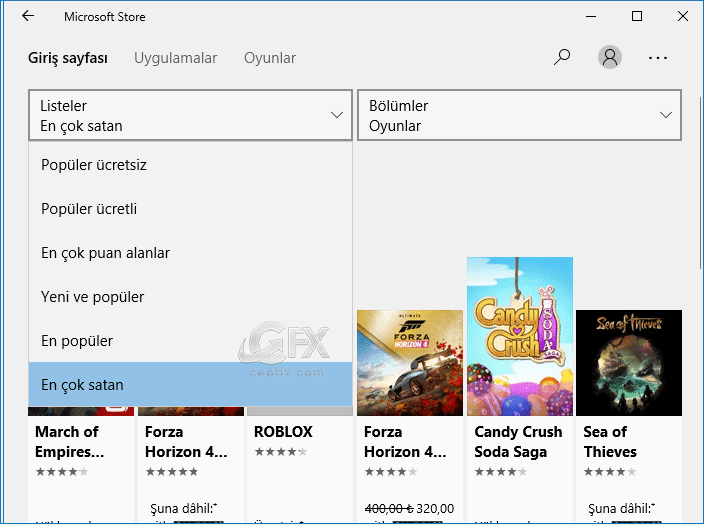Select highlighted En çok satan option
The height and width of the screenshot is (524, 704).
[190, 384]
